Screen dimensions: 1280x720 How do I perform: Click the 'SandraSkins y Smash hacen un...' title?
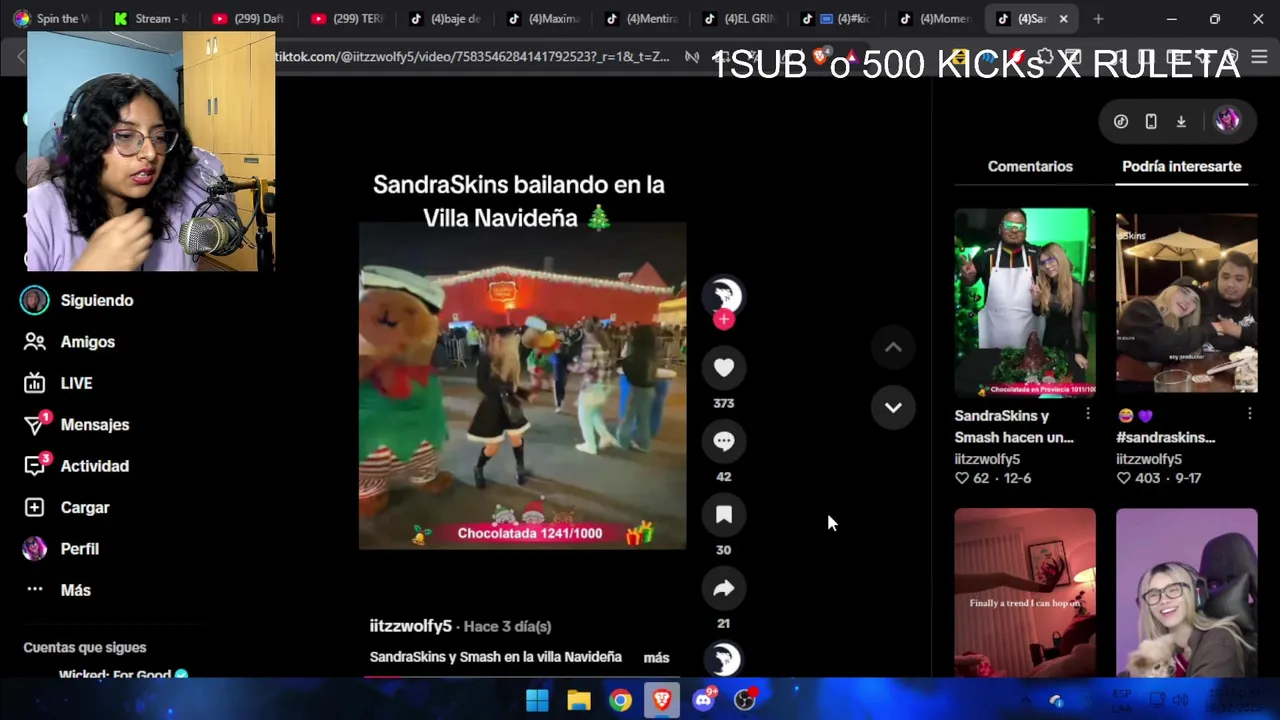pos(1013,426)
